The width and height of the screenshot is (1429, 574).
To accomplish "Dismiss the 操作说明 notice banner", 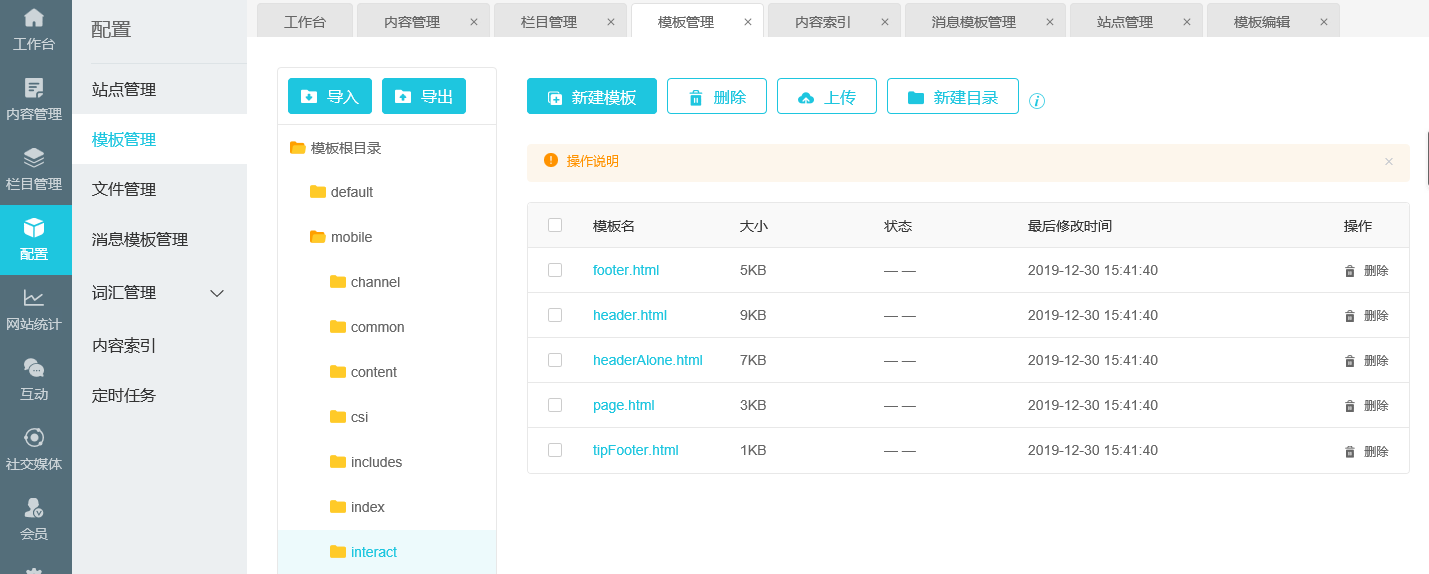I will tap(1388, 162).
